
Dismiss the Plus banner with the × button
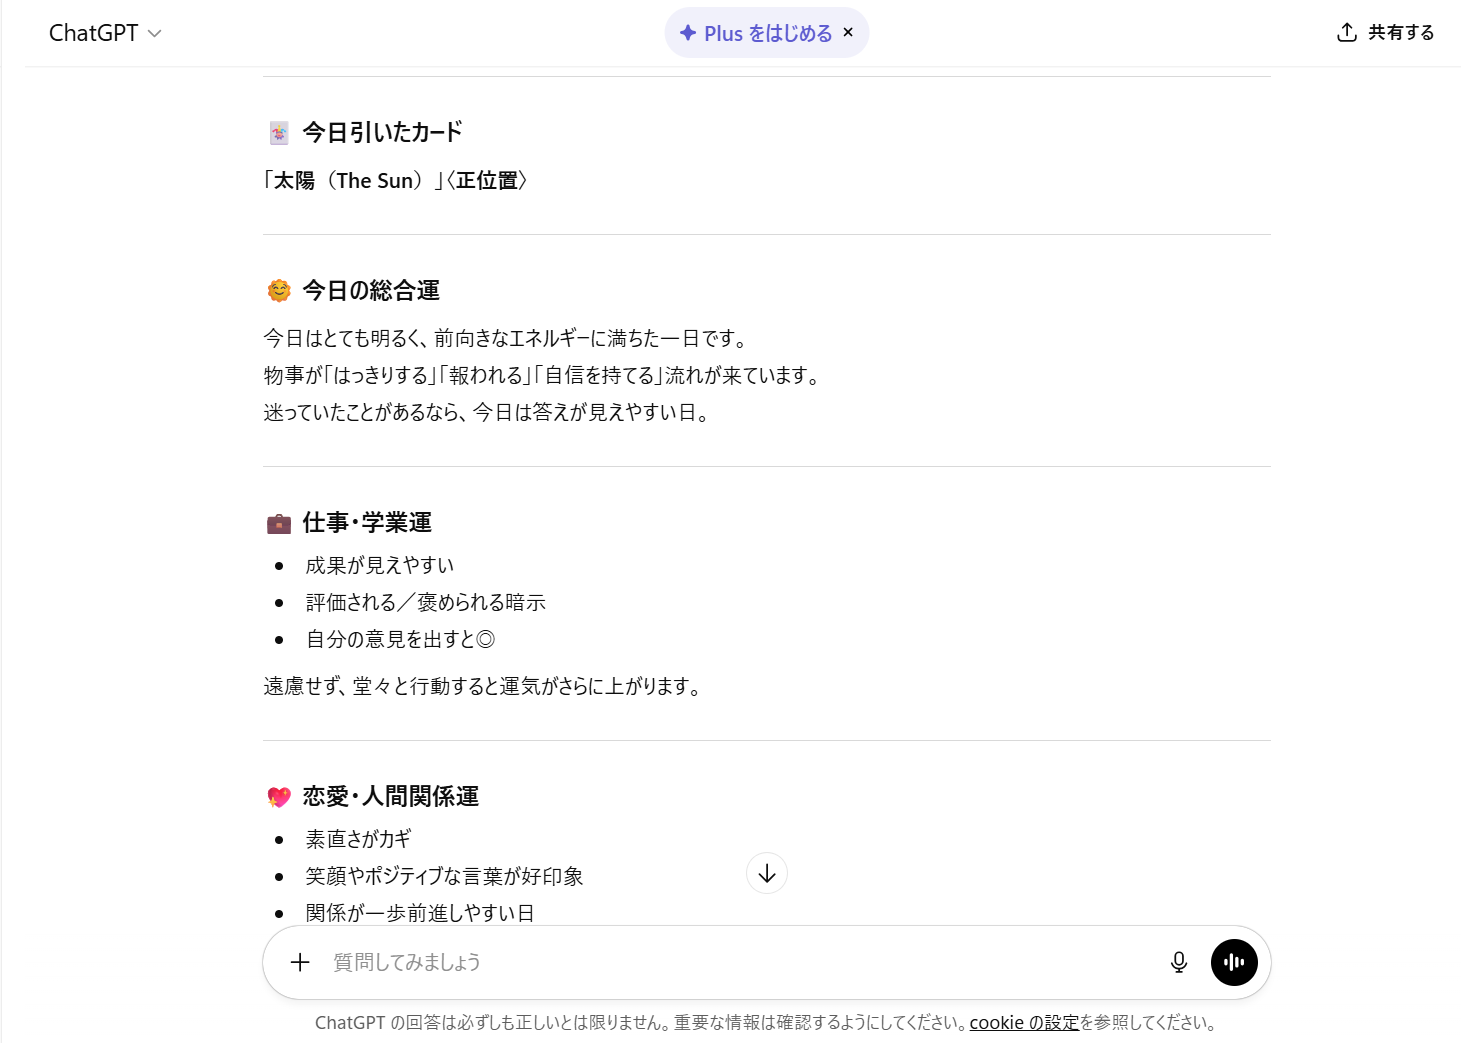pos(847,32)
